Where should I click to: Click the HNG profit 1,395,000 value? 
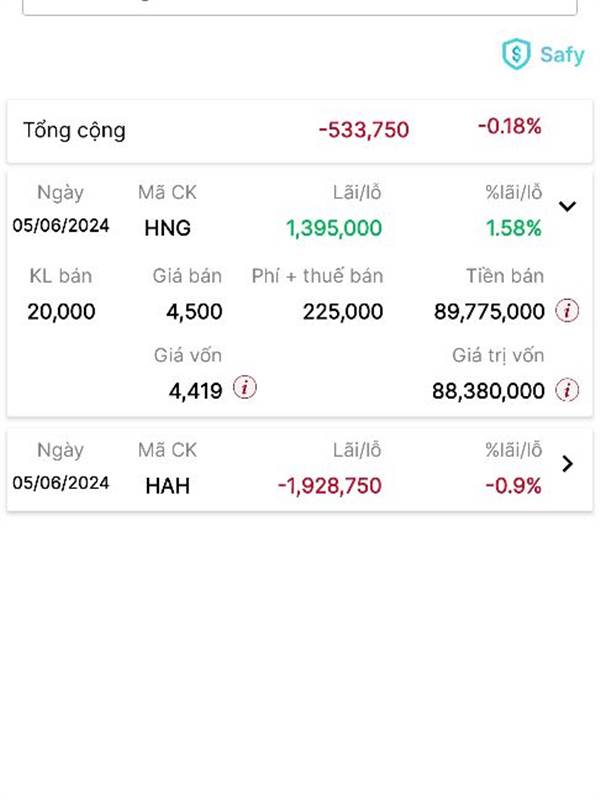coord(334,228)
